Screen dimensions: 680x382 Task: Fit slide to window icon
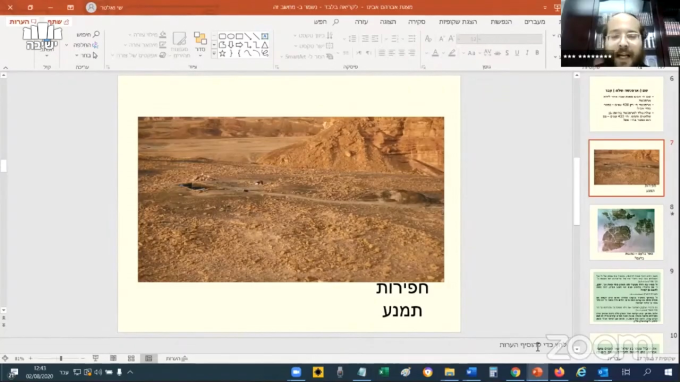point(5,359)
